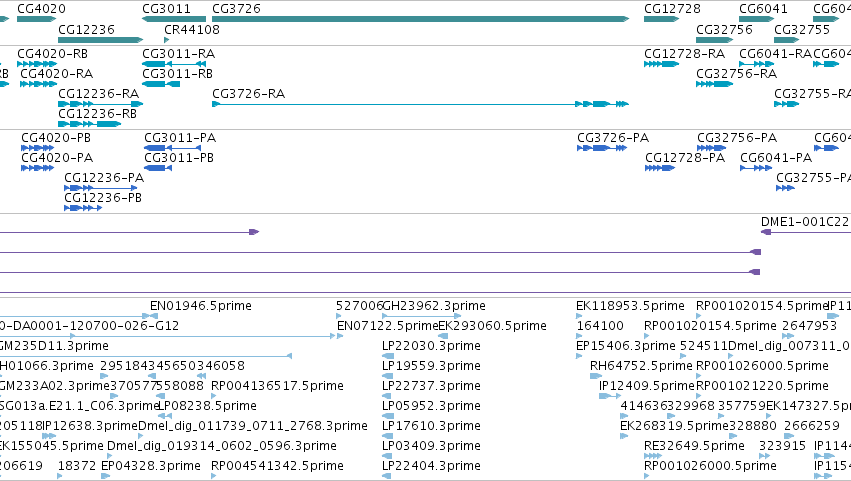Open transcript CG6041-RA
The image size is (851, 481).
(x=757, y=64)
